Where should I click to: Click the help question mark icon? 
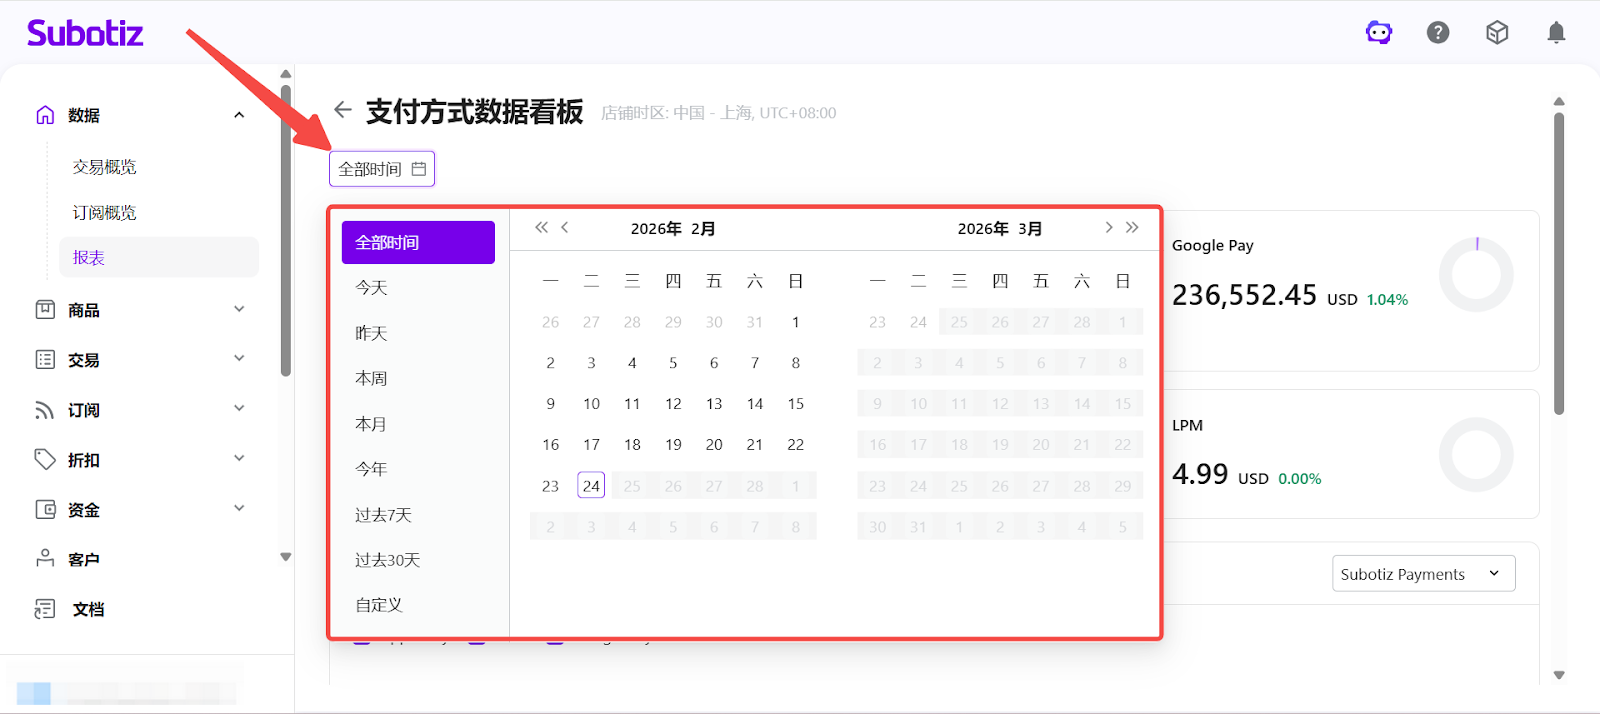tap(1438, 33)
